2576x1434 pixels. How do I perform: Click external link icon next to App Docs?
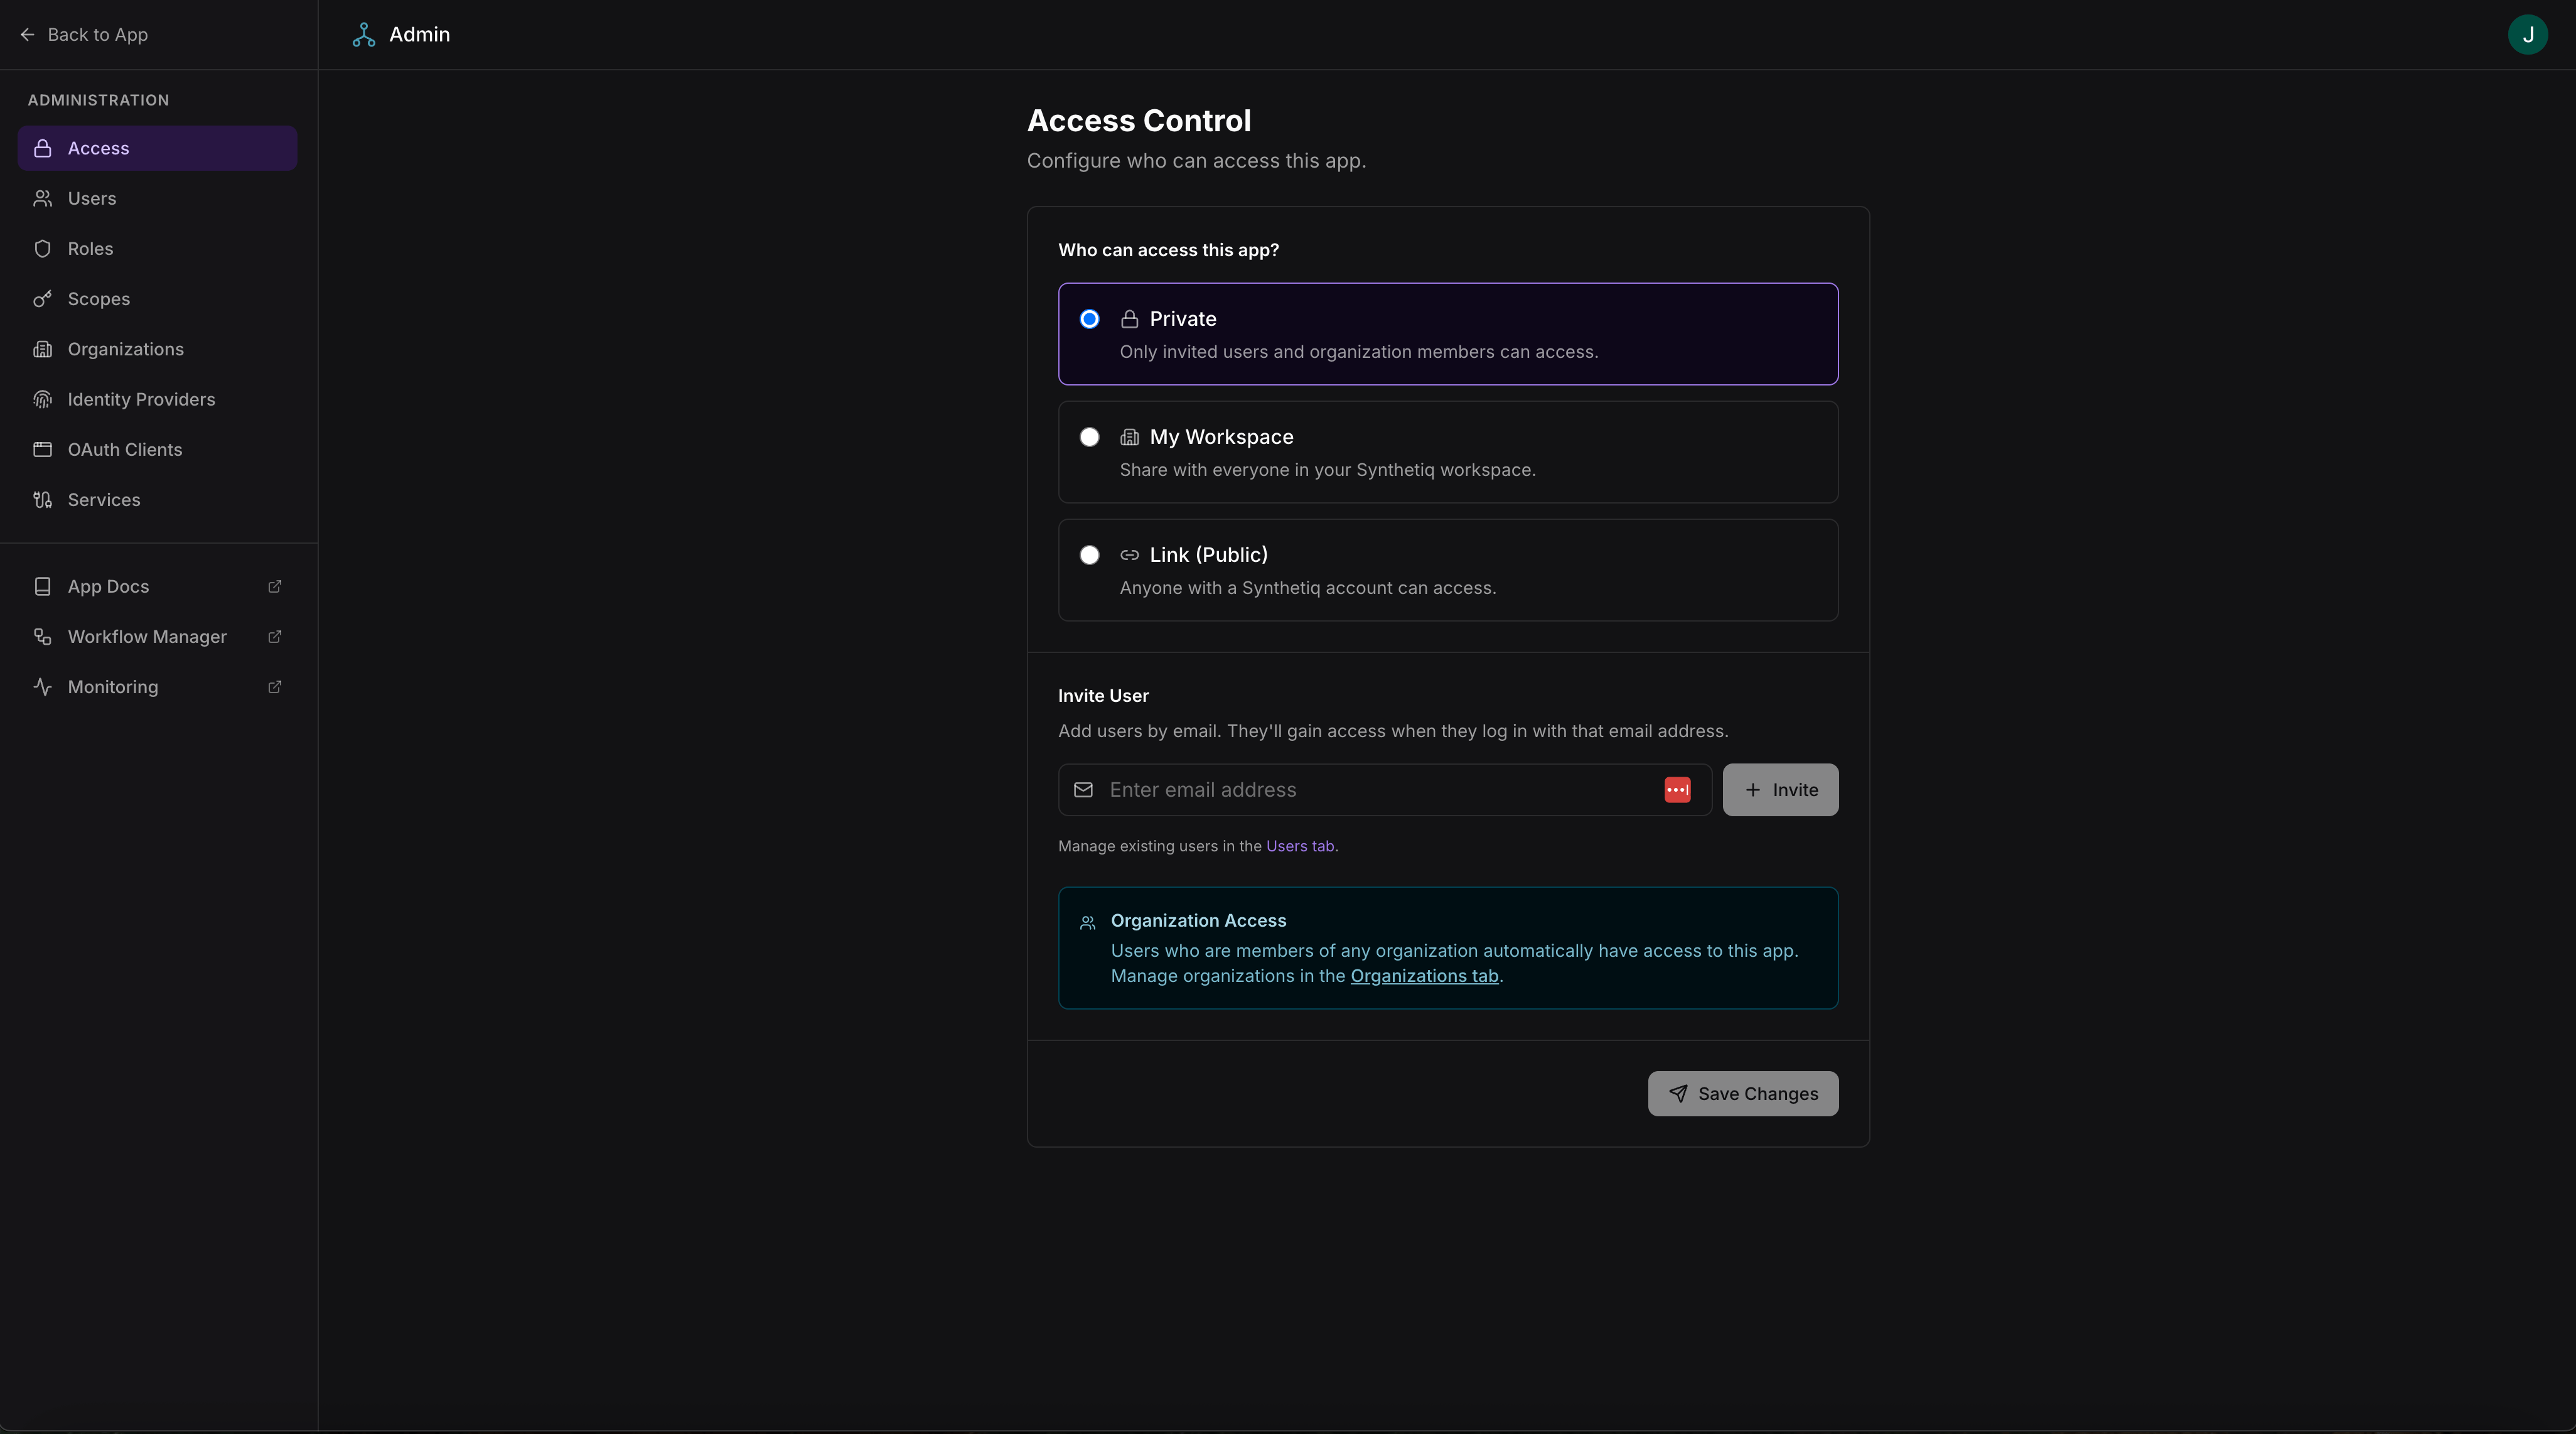[x=275, y=586]
